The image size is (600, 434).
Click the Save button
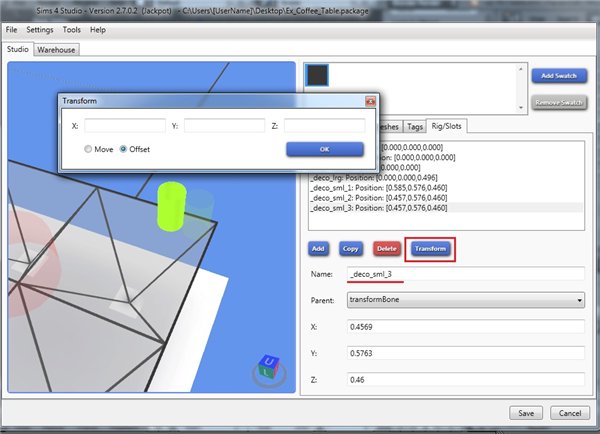tap(525, 413)
